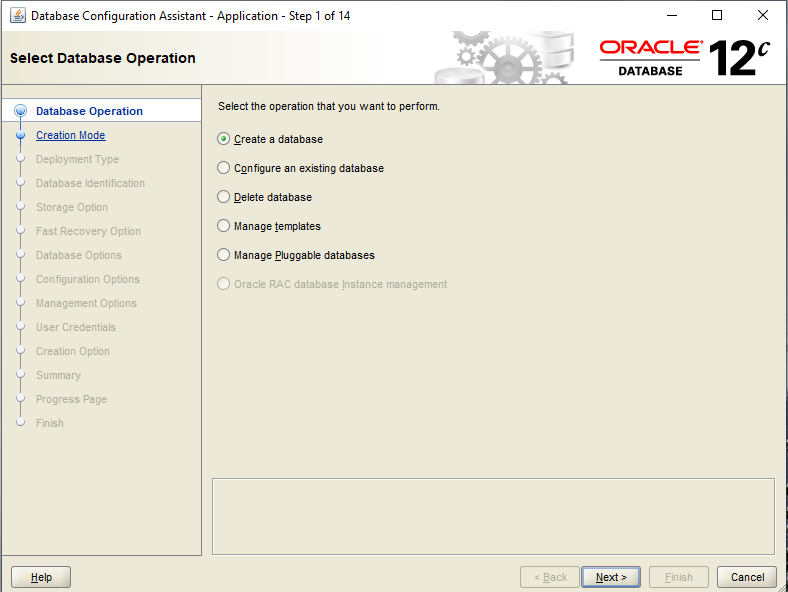The height and width of the screenshot is (592, 788).
Task: Click Oracle RAC database Instance management radio
Action: click(x=223, y=284)
